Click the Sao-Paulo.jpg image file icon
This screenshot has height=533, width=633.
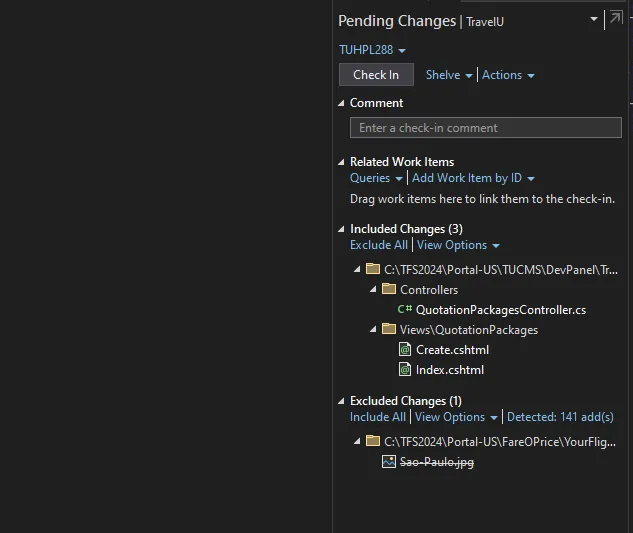[x=389, y=462]
